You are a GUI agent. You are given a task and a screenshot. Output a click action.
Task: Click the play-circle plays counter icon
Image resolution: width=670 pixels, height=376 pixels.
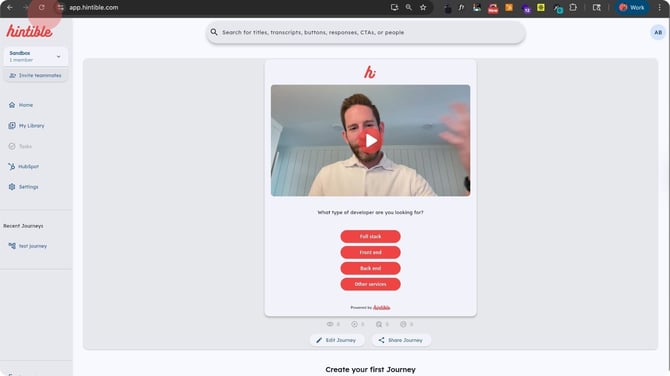pyautogui.click(x=354, y=324)
